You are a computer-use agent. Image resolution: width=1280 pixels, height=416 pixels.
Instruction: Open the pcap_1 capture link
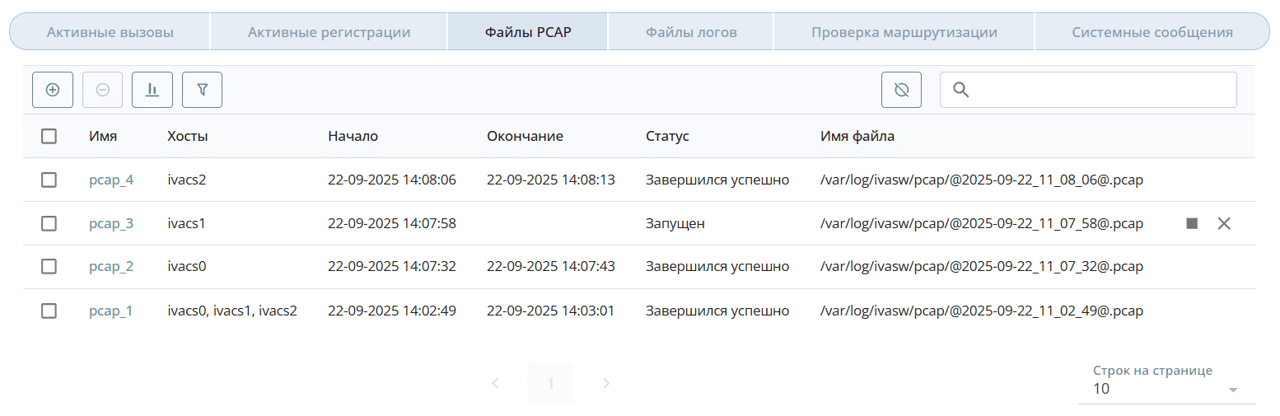pyautogui.click(x=110, y=311)
